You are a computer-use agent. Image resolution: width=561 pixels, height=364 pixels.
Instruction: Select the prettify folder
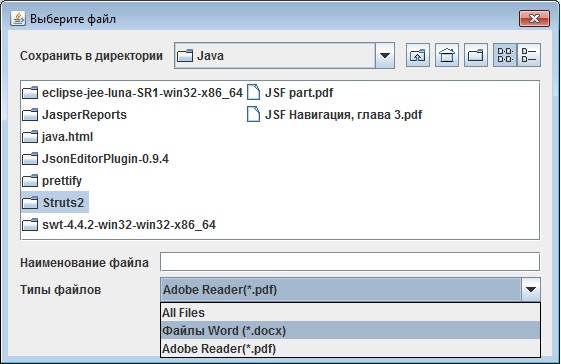click(x=52, y=181)
